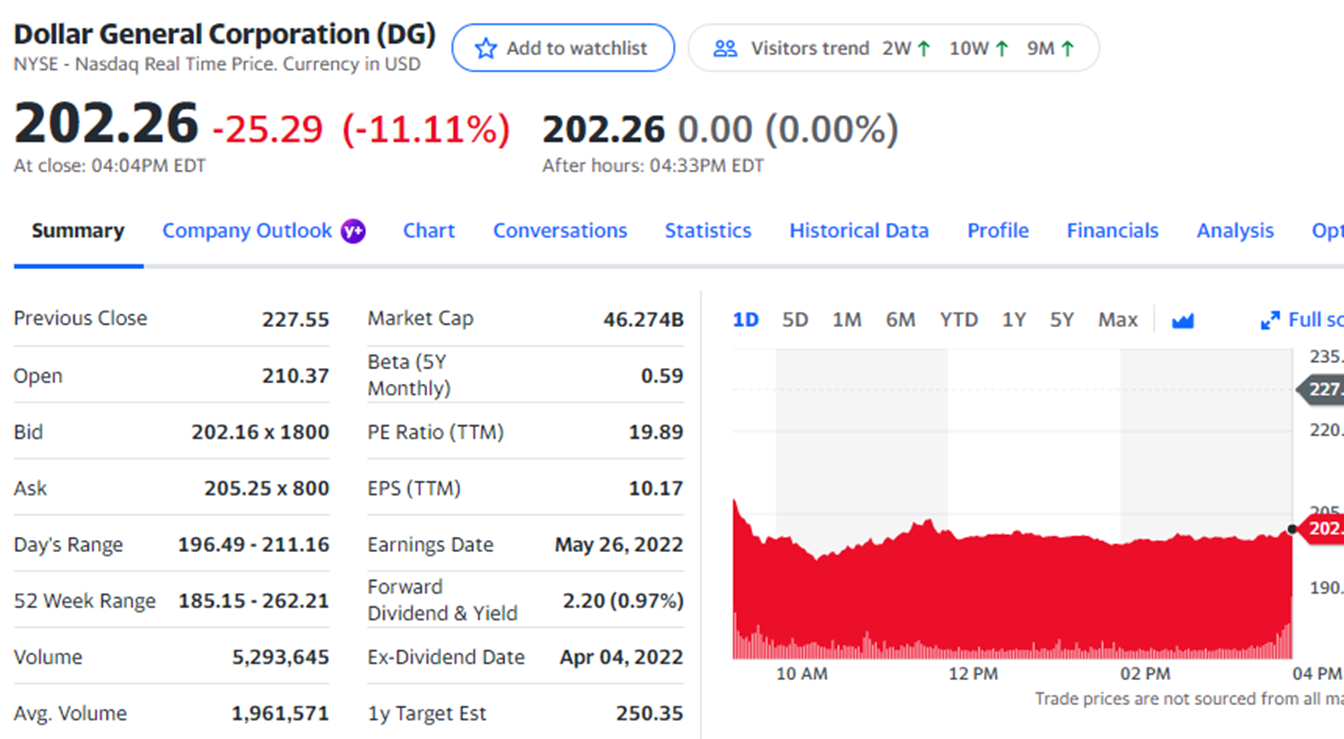Viewport: 1344px width, 739px height.
Task: Select the 5Y chart range
Action: [1062, 320]
